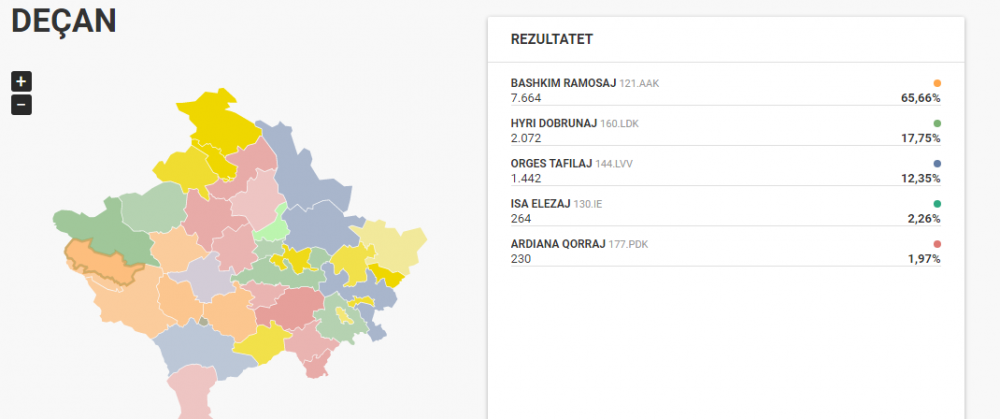Click the red PDK color dot
The height and width of the screenshot is (419, 1000).
(x=937, y=244)
